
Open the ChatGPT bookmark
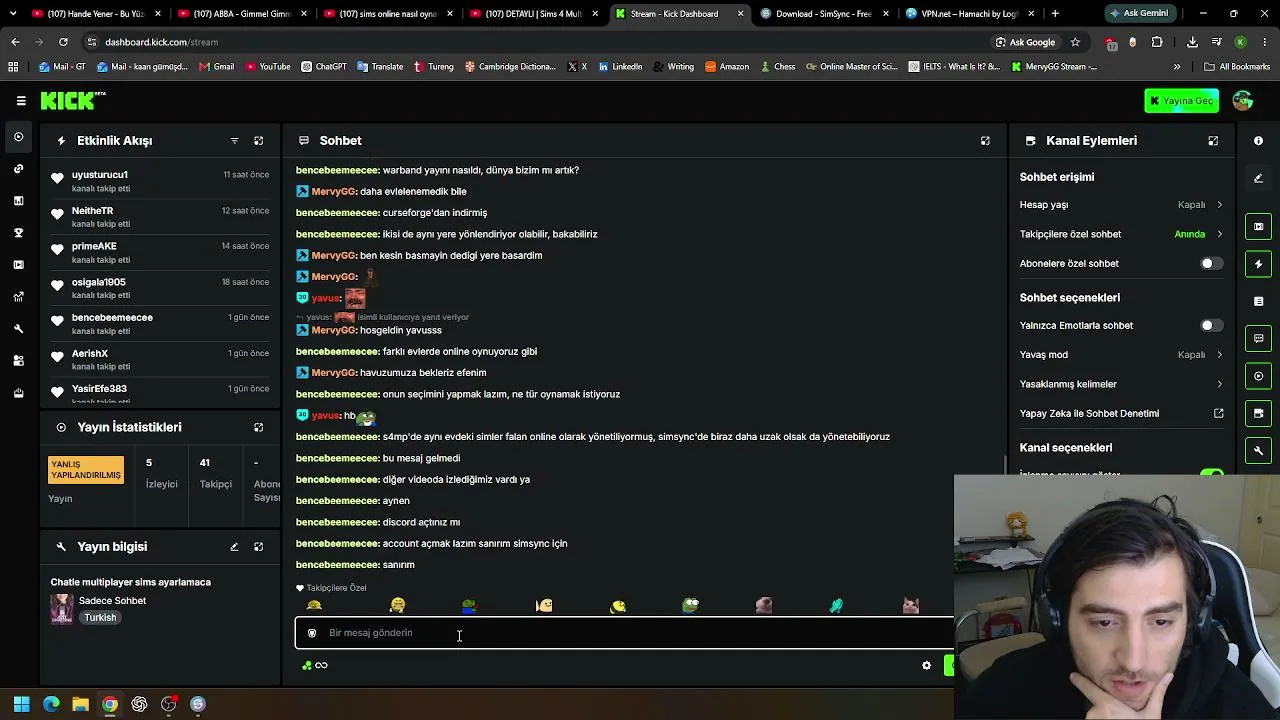tap(323, 67)
